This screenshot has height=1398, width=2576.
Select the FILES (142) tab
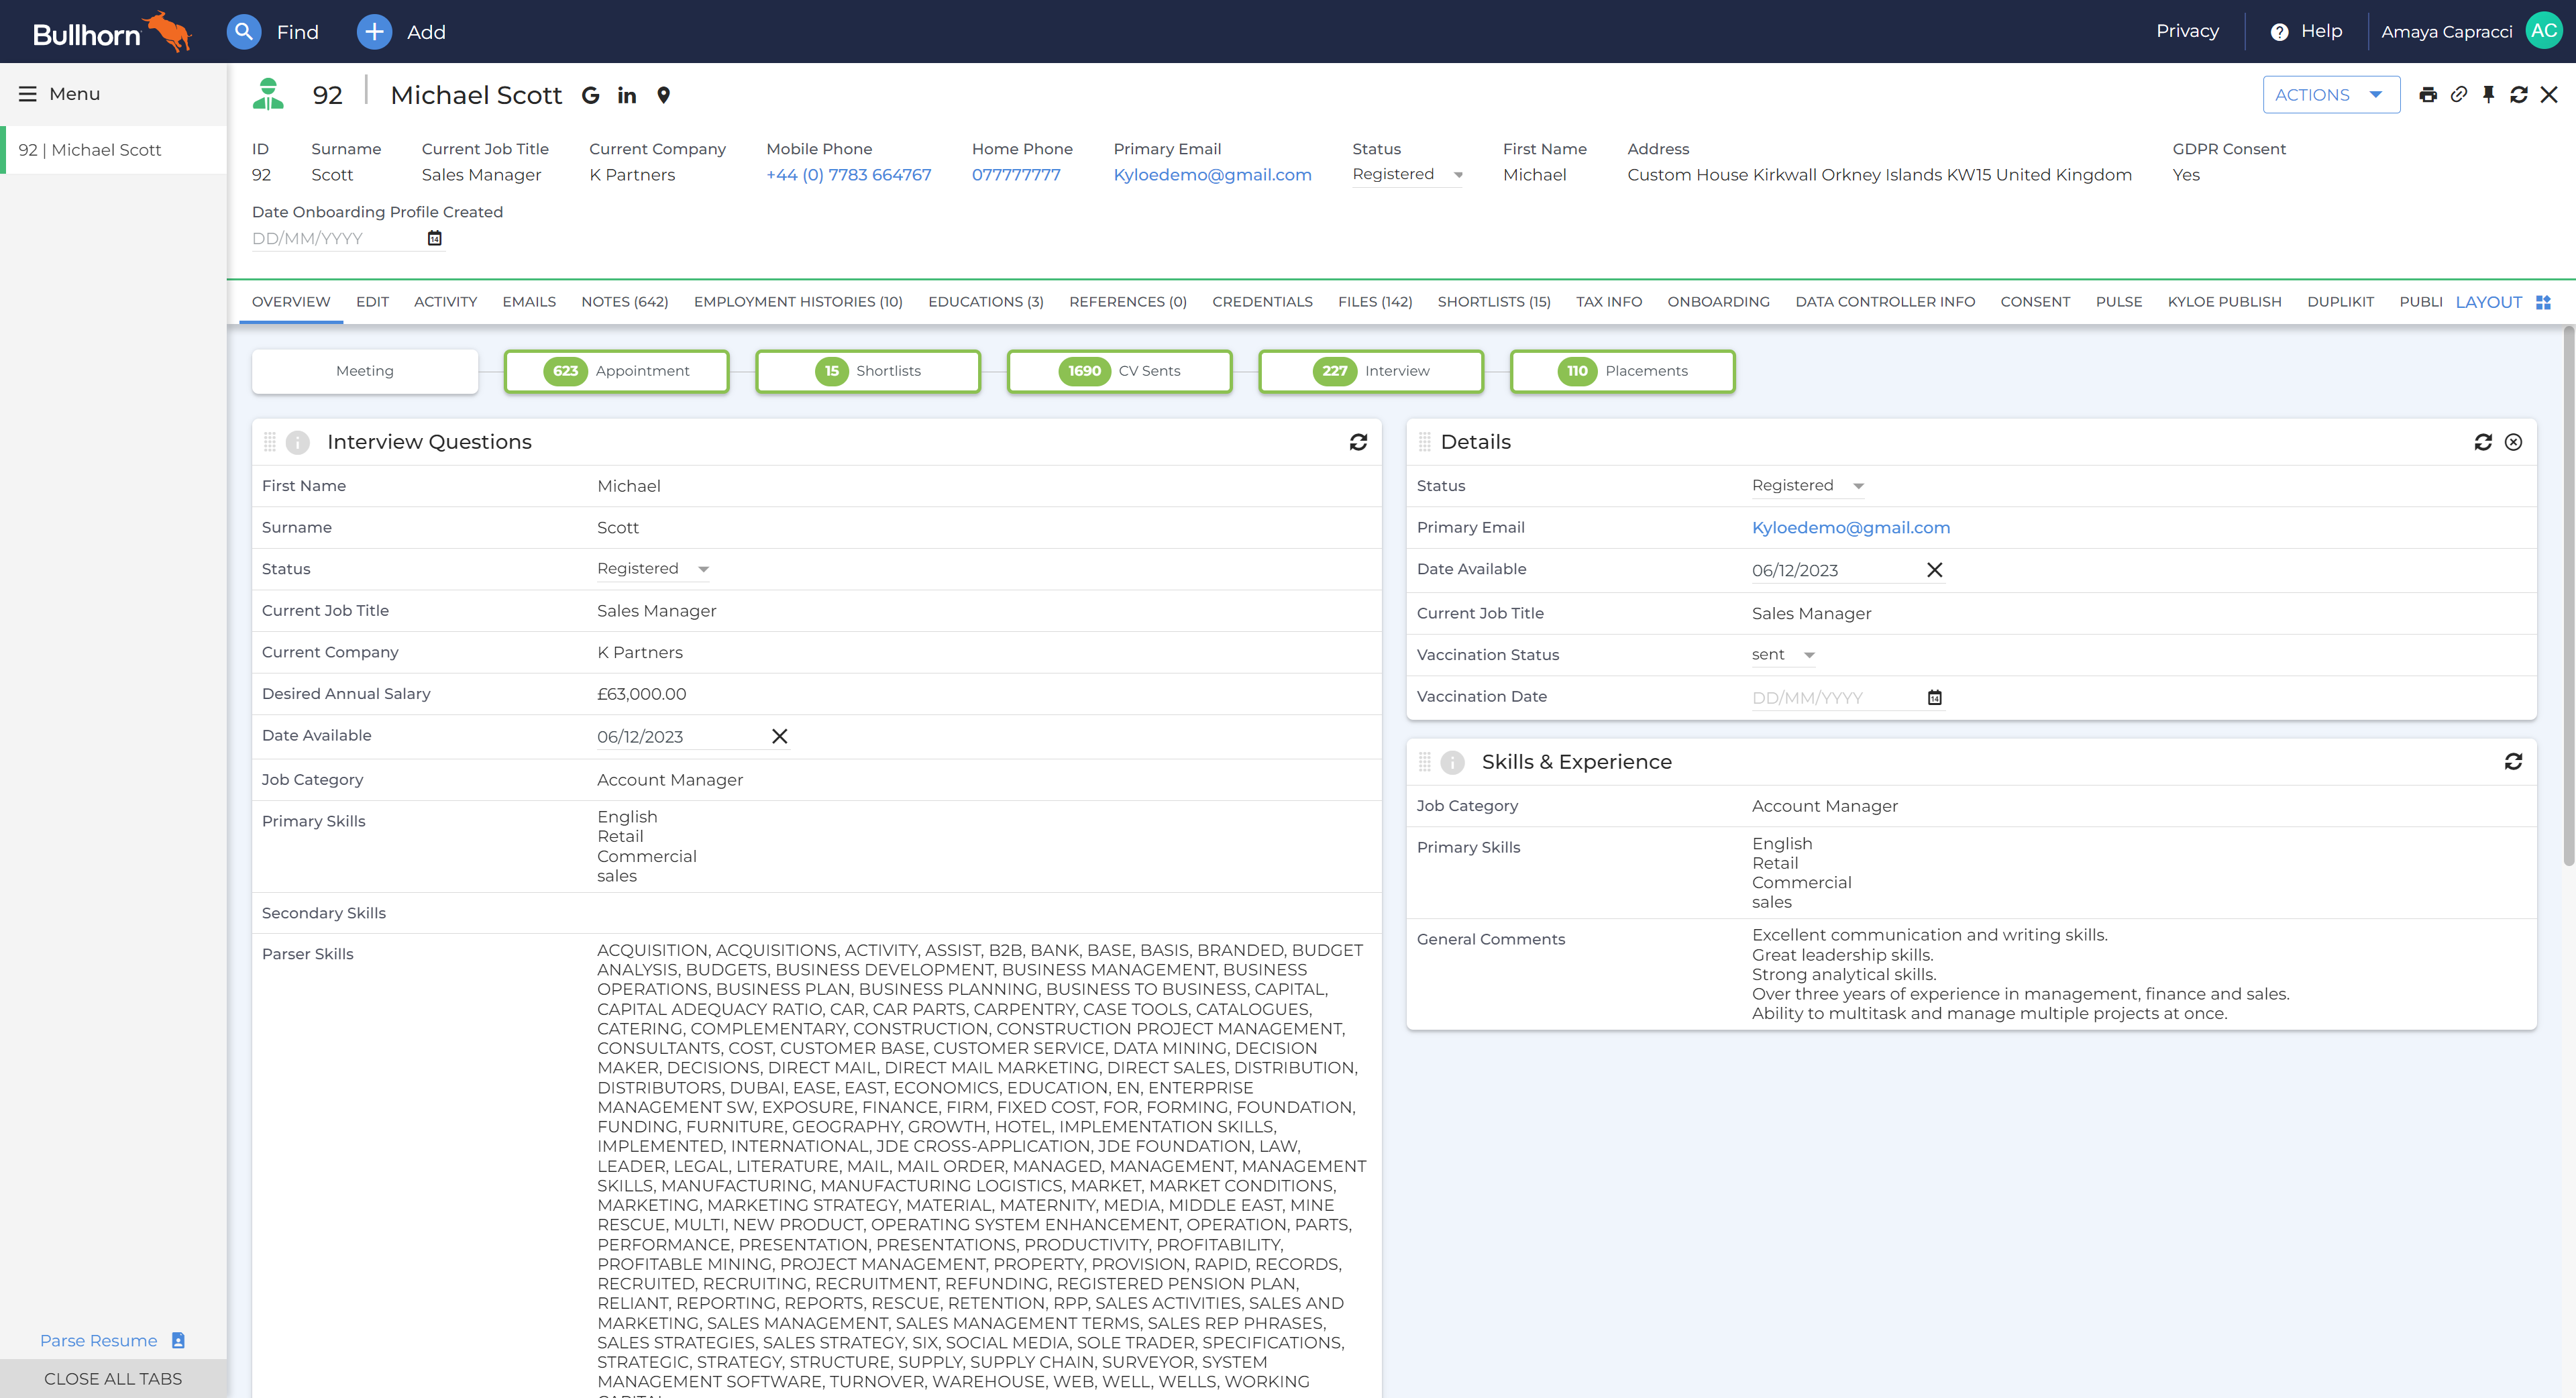(1375, 302)
